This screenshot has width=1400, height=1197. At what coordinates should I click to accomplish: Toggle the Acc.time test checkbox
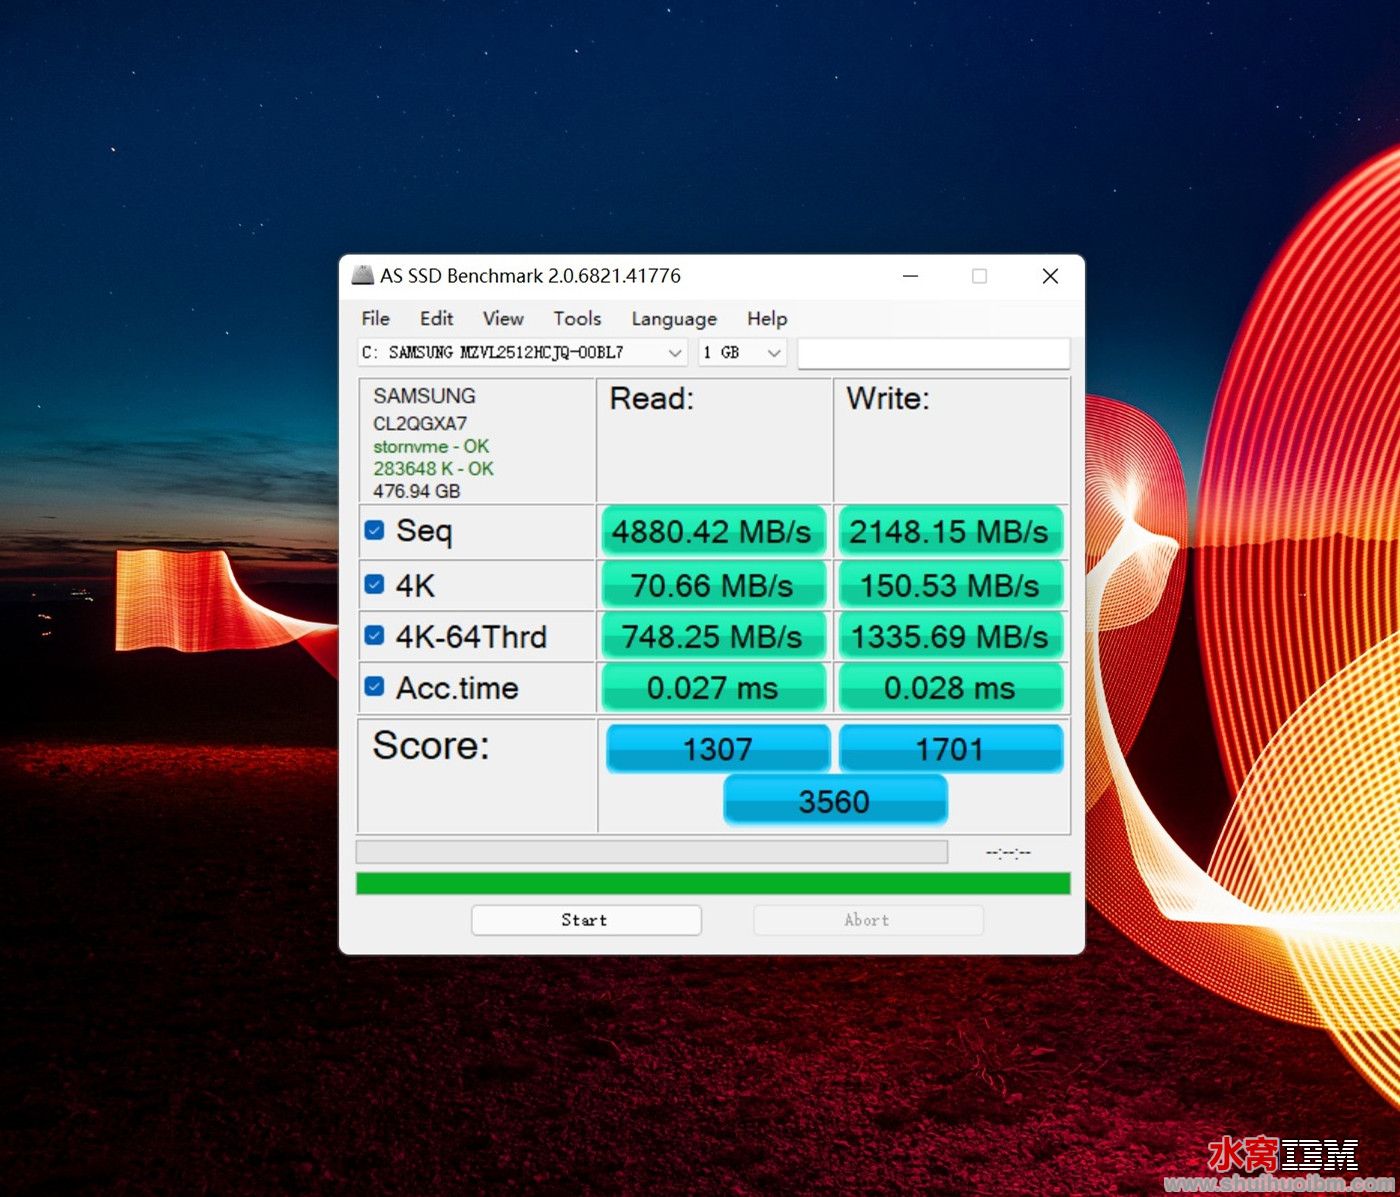[x=374, y=687]
